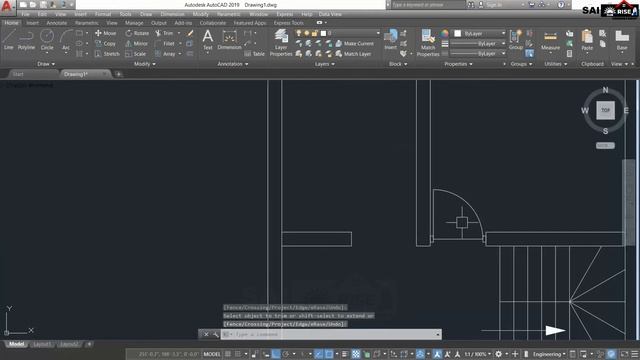Toggle the grid display in status bar
Viewport: 640px width, 360px height.
[x=228, y=354]
